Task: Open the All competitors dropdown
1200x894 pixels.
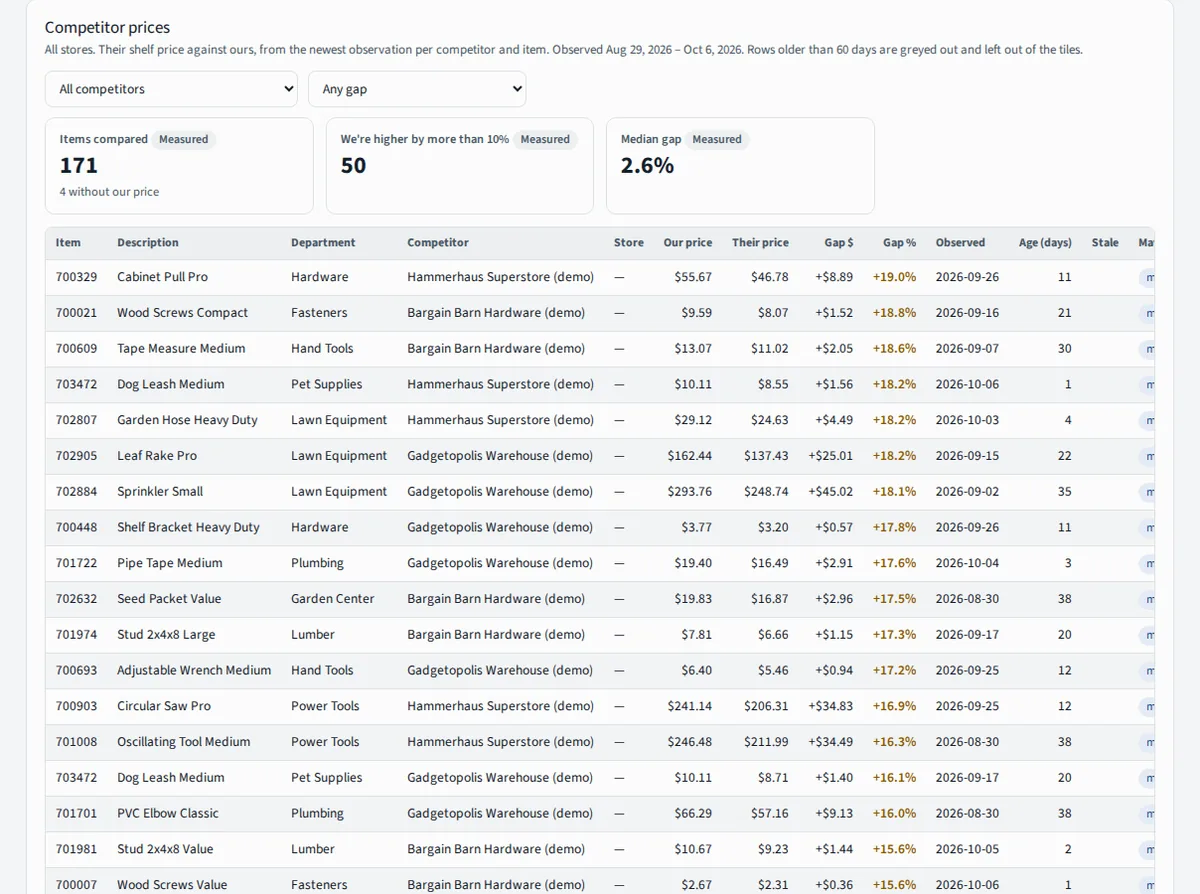Action: (x=171, y=89)
